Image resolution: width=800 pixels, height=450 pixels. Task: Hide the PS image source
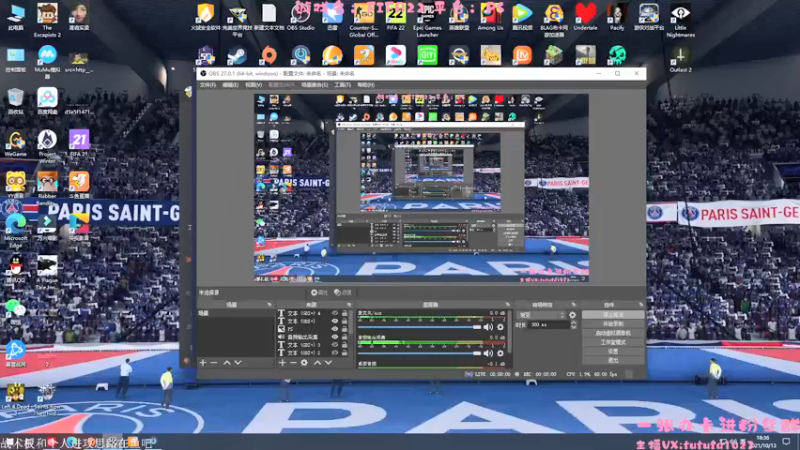pos(335,329)
